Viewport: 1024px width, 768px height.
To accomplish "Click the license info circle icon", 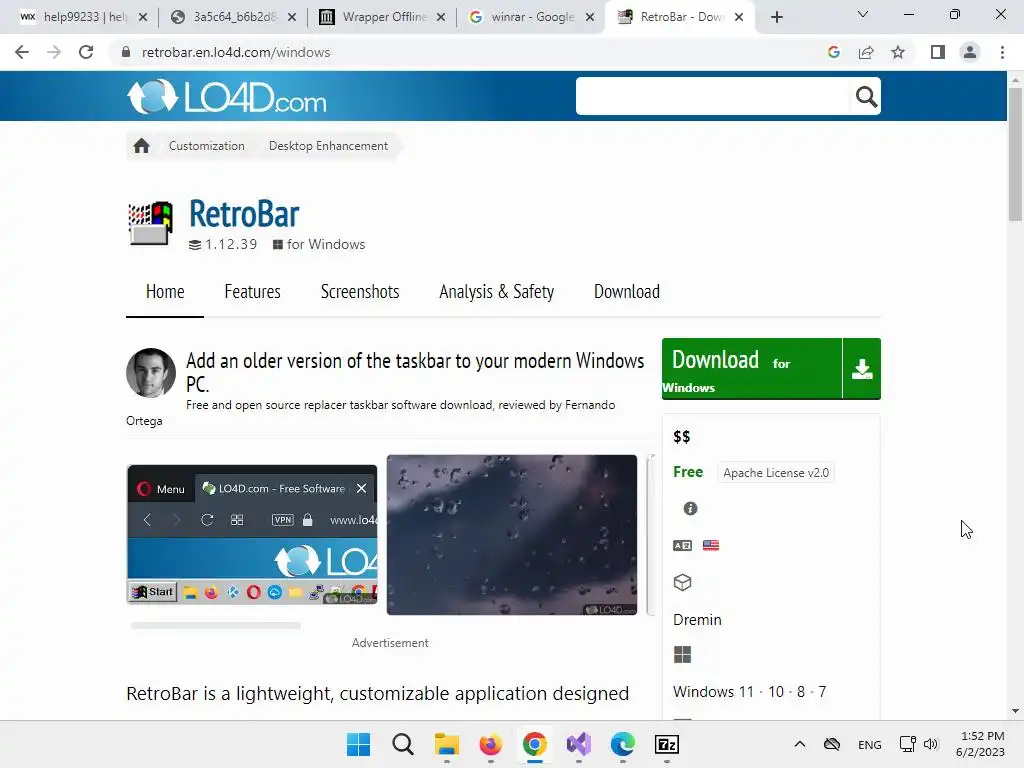I will tap(690, 508).
